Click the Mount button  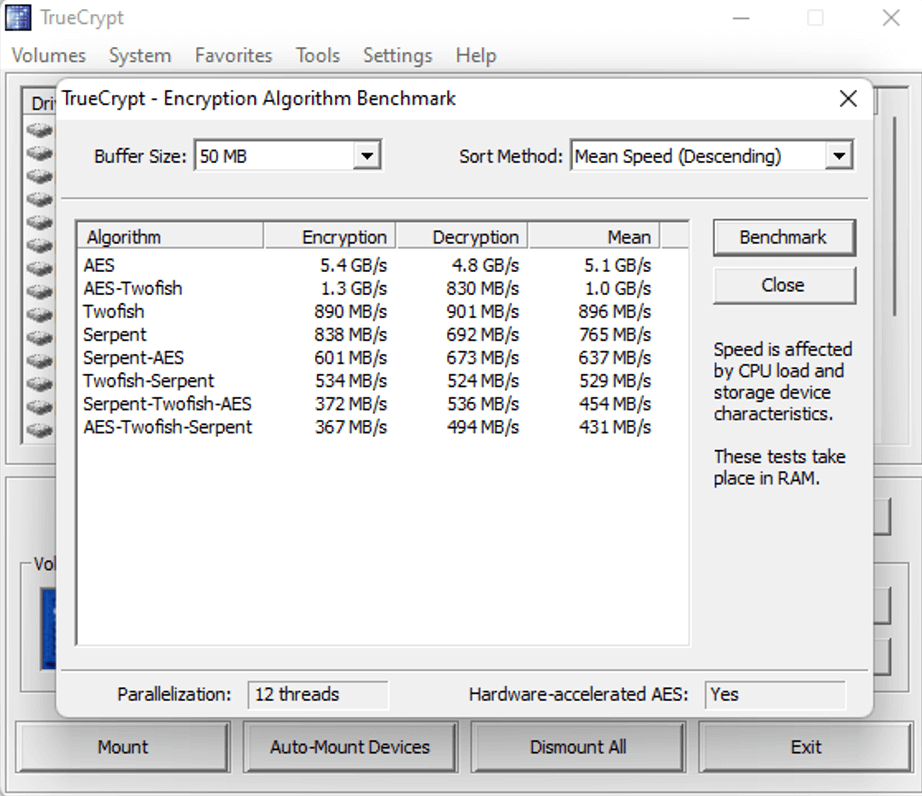point(121,746)
